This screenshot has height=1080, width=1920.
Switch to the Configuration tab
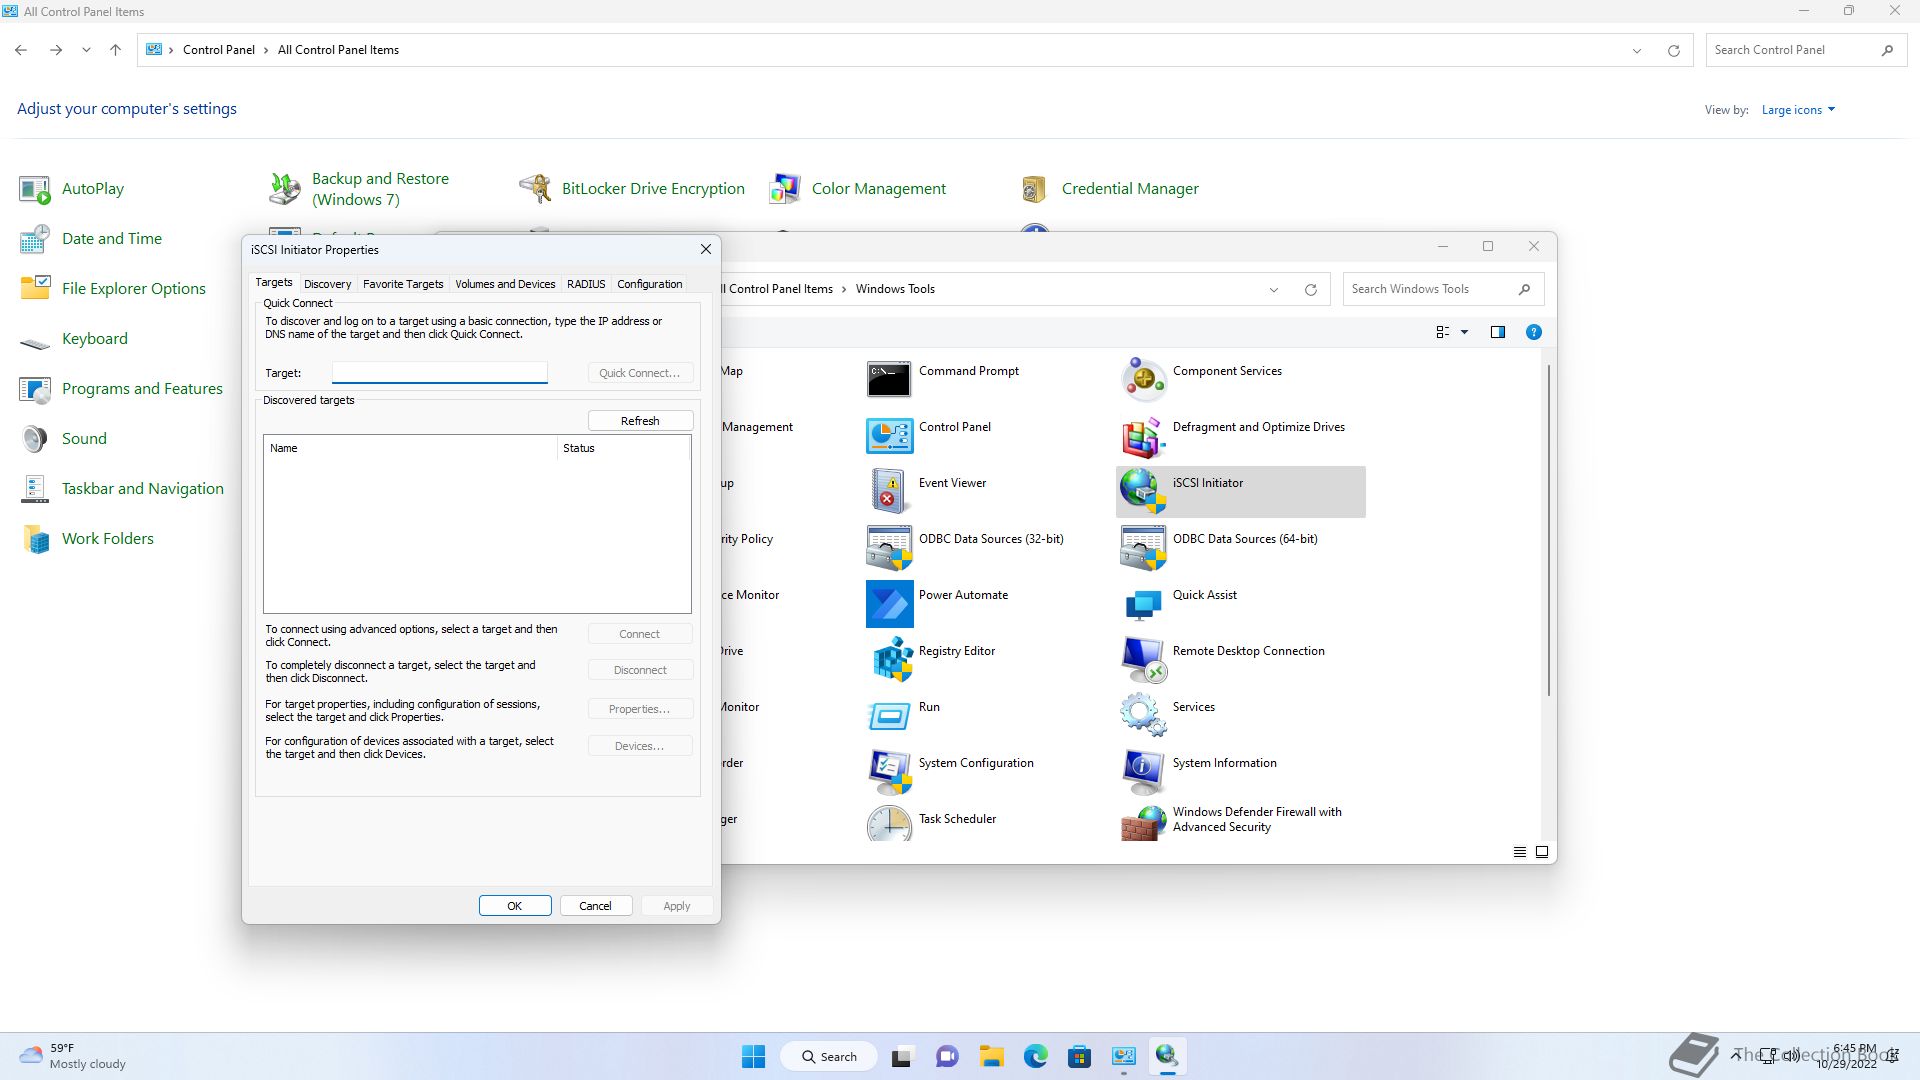pyautogui.click(x=649, y=284)
